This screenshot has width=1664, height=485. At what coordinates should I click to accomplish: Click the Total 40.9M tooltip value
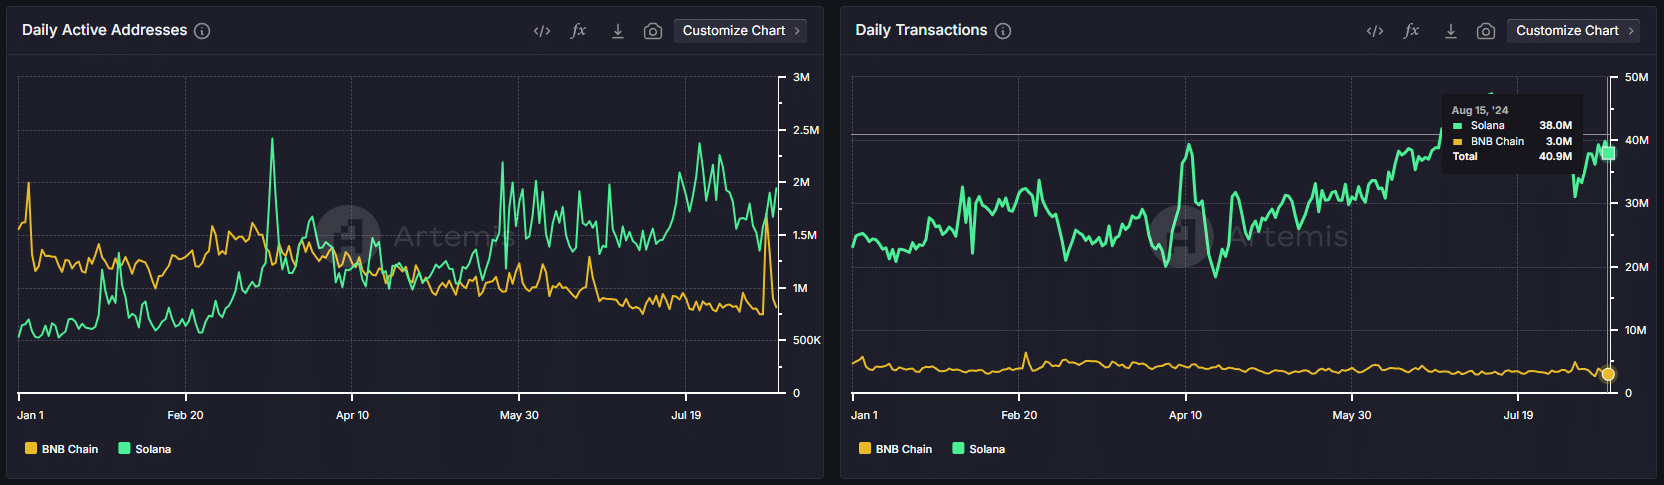(x=1555, y=156)
